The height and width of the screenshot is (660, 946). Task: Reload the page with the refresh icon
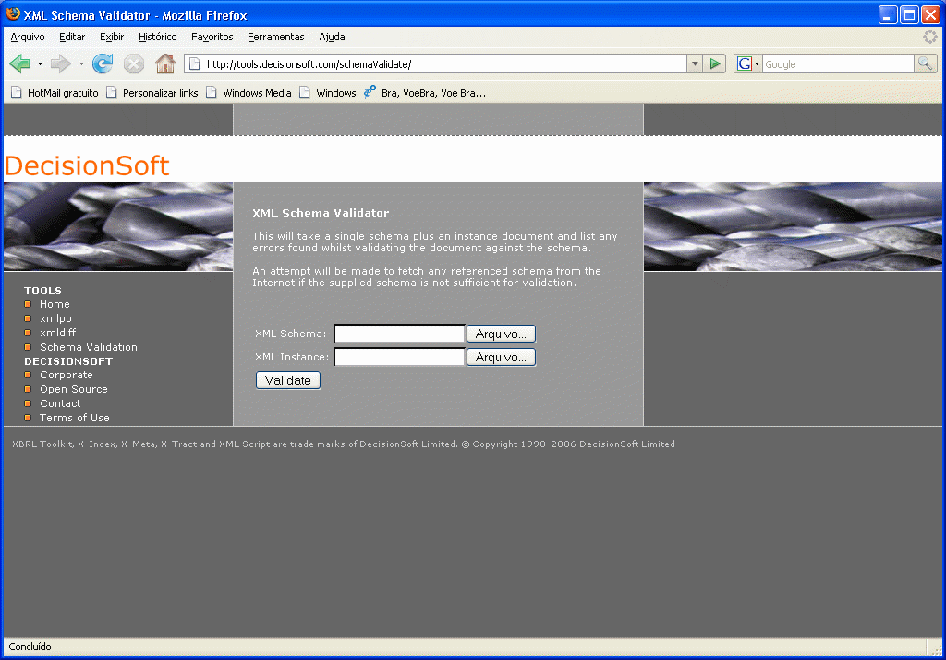click(103, 63)
